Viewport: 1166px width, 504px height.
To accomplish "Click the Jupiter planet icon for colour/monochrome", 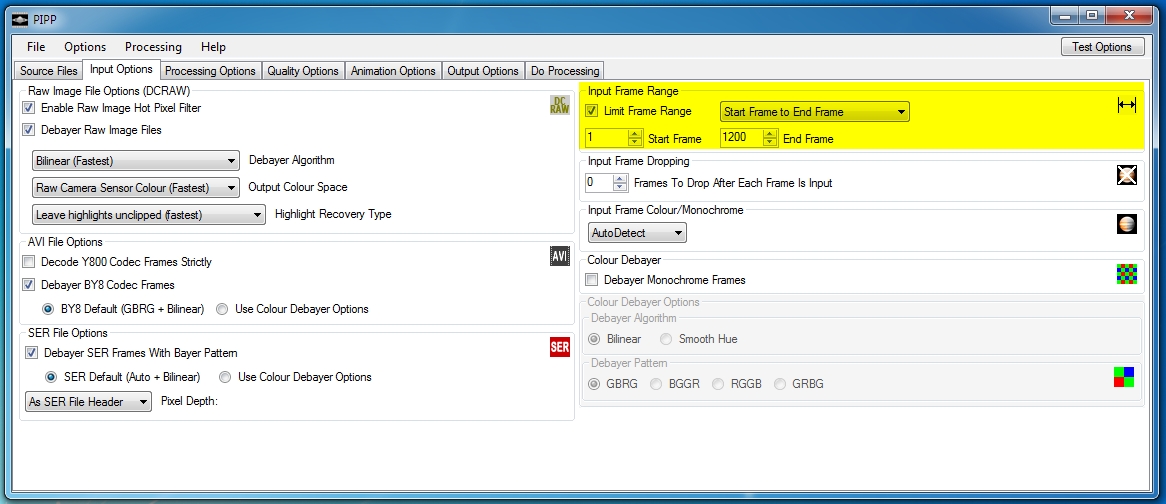I will (1127, 224).
